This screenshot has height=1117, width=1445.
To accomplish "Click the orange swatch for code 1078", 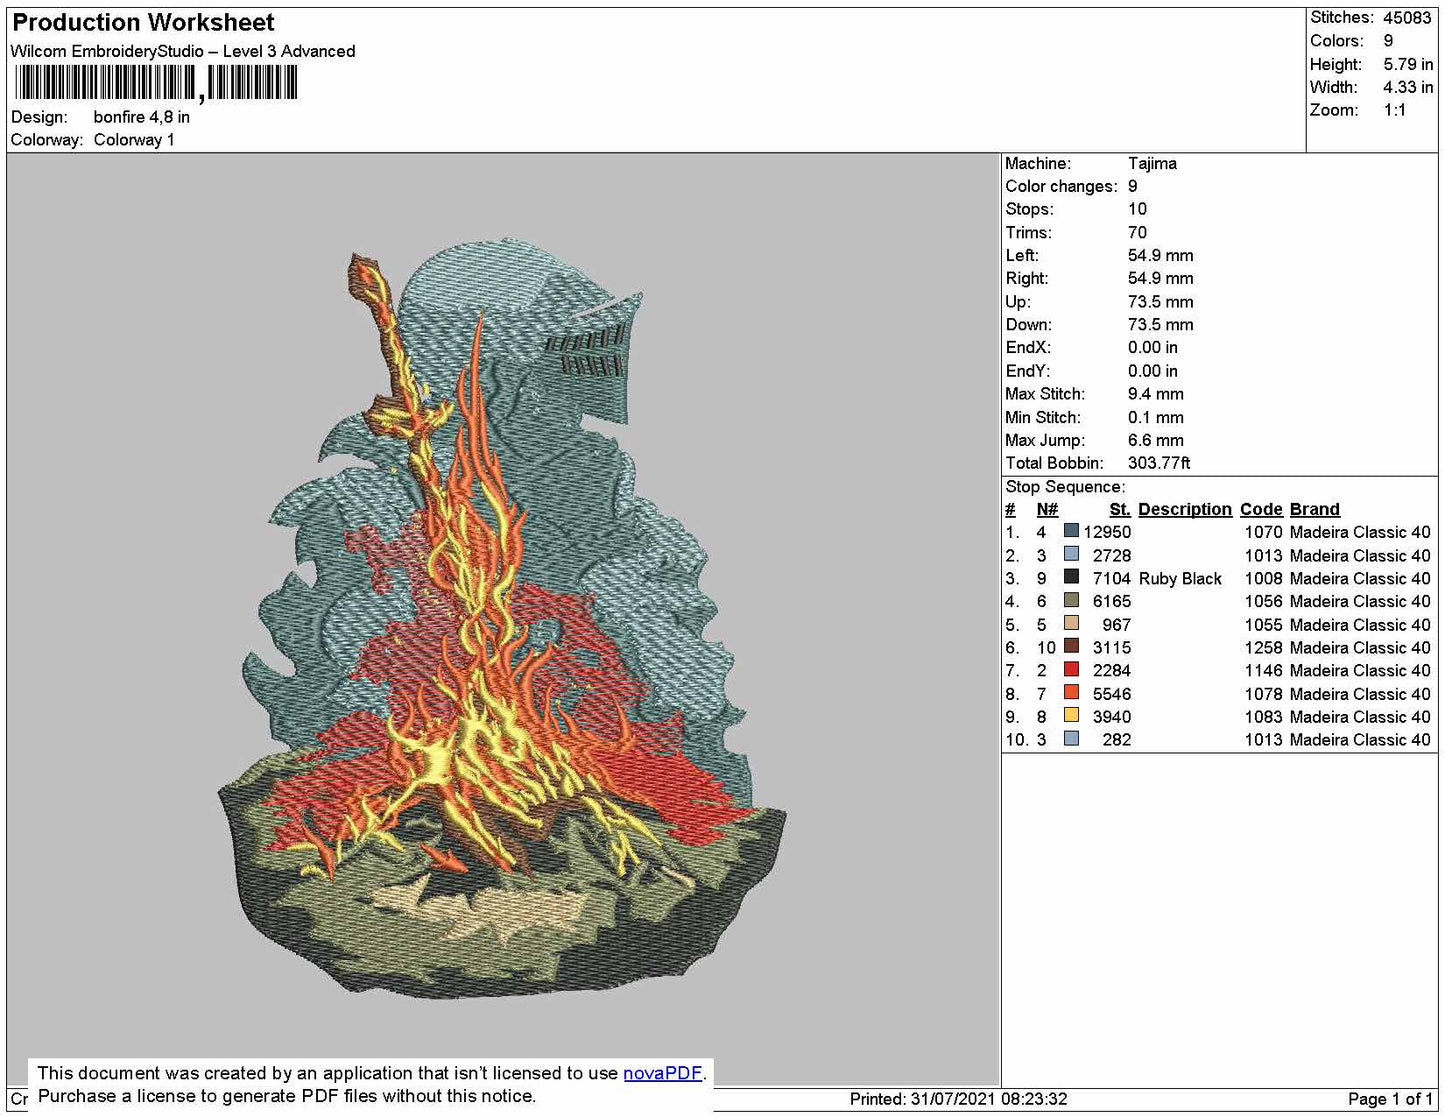I will coord(1071,692).
